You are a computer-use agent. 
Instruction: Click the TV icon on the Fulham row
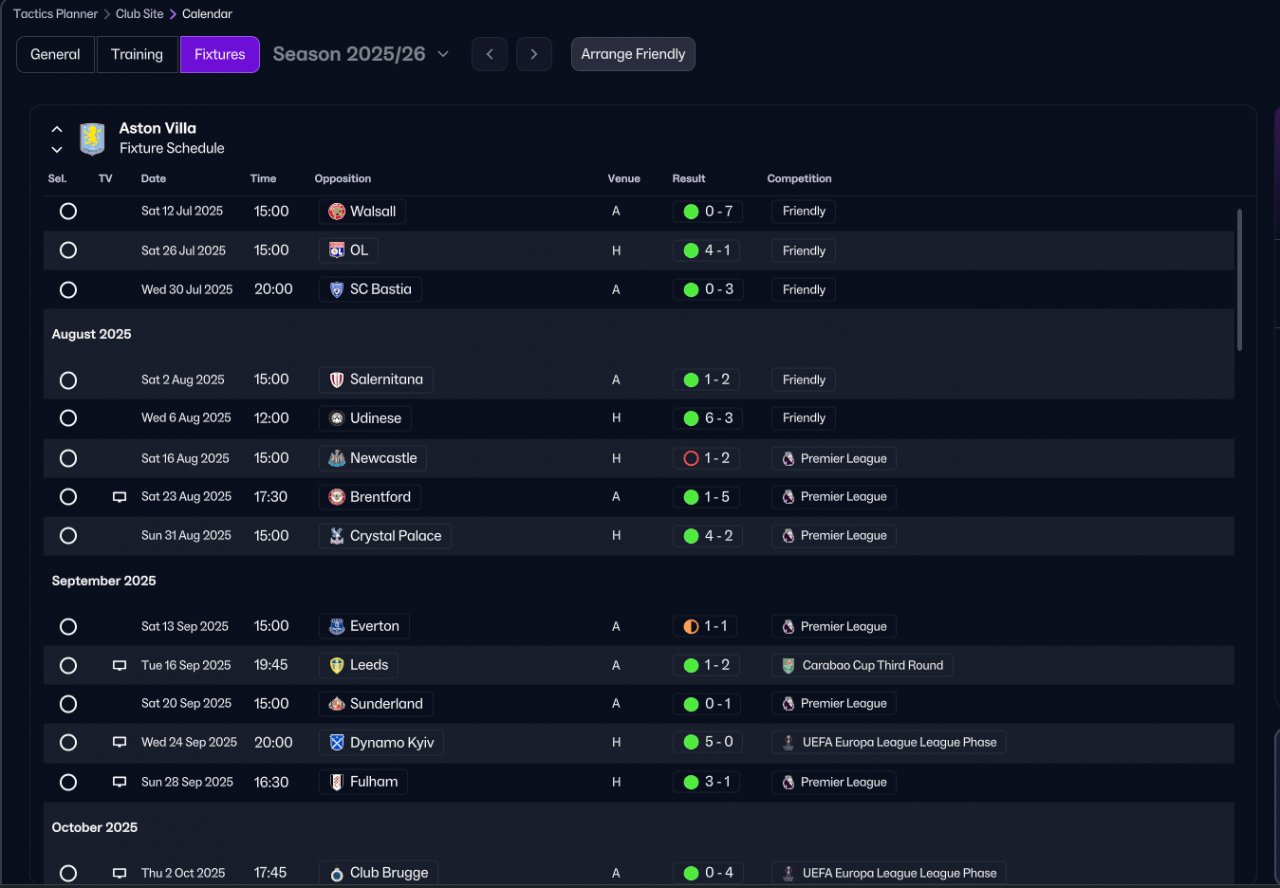pos(119,782)
